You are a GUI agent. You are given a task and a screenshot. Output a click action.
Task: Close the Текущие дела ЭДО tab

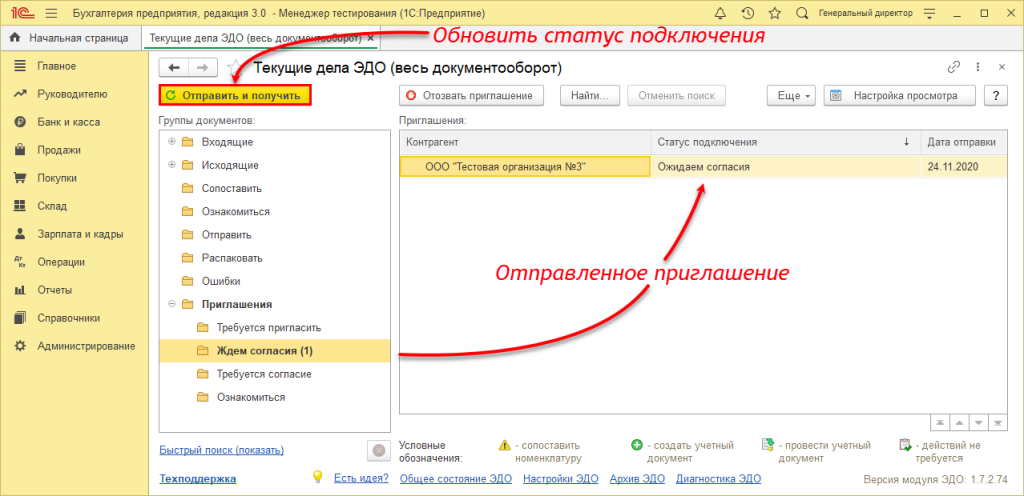point(371,38)
